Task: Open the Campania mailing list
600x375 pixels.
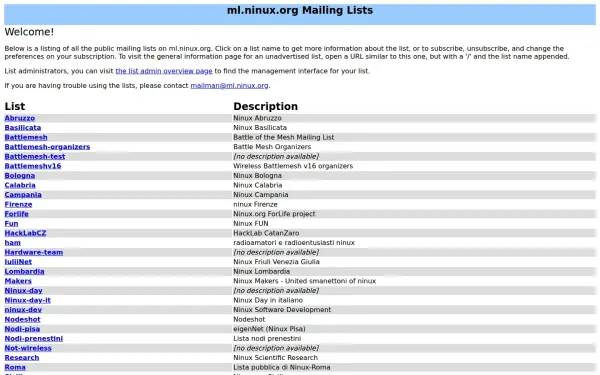Action: [x=23, y=195]
